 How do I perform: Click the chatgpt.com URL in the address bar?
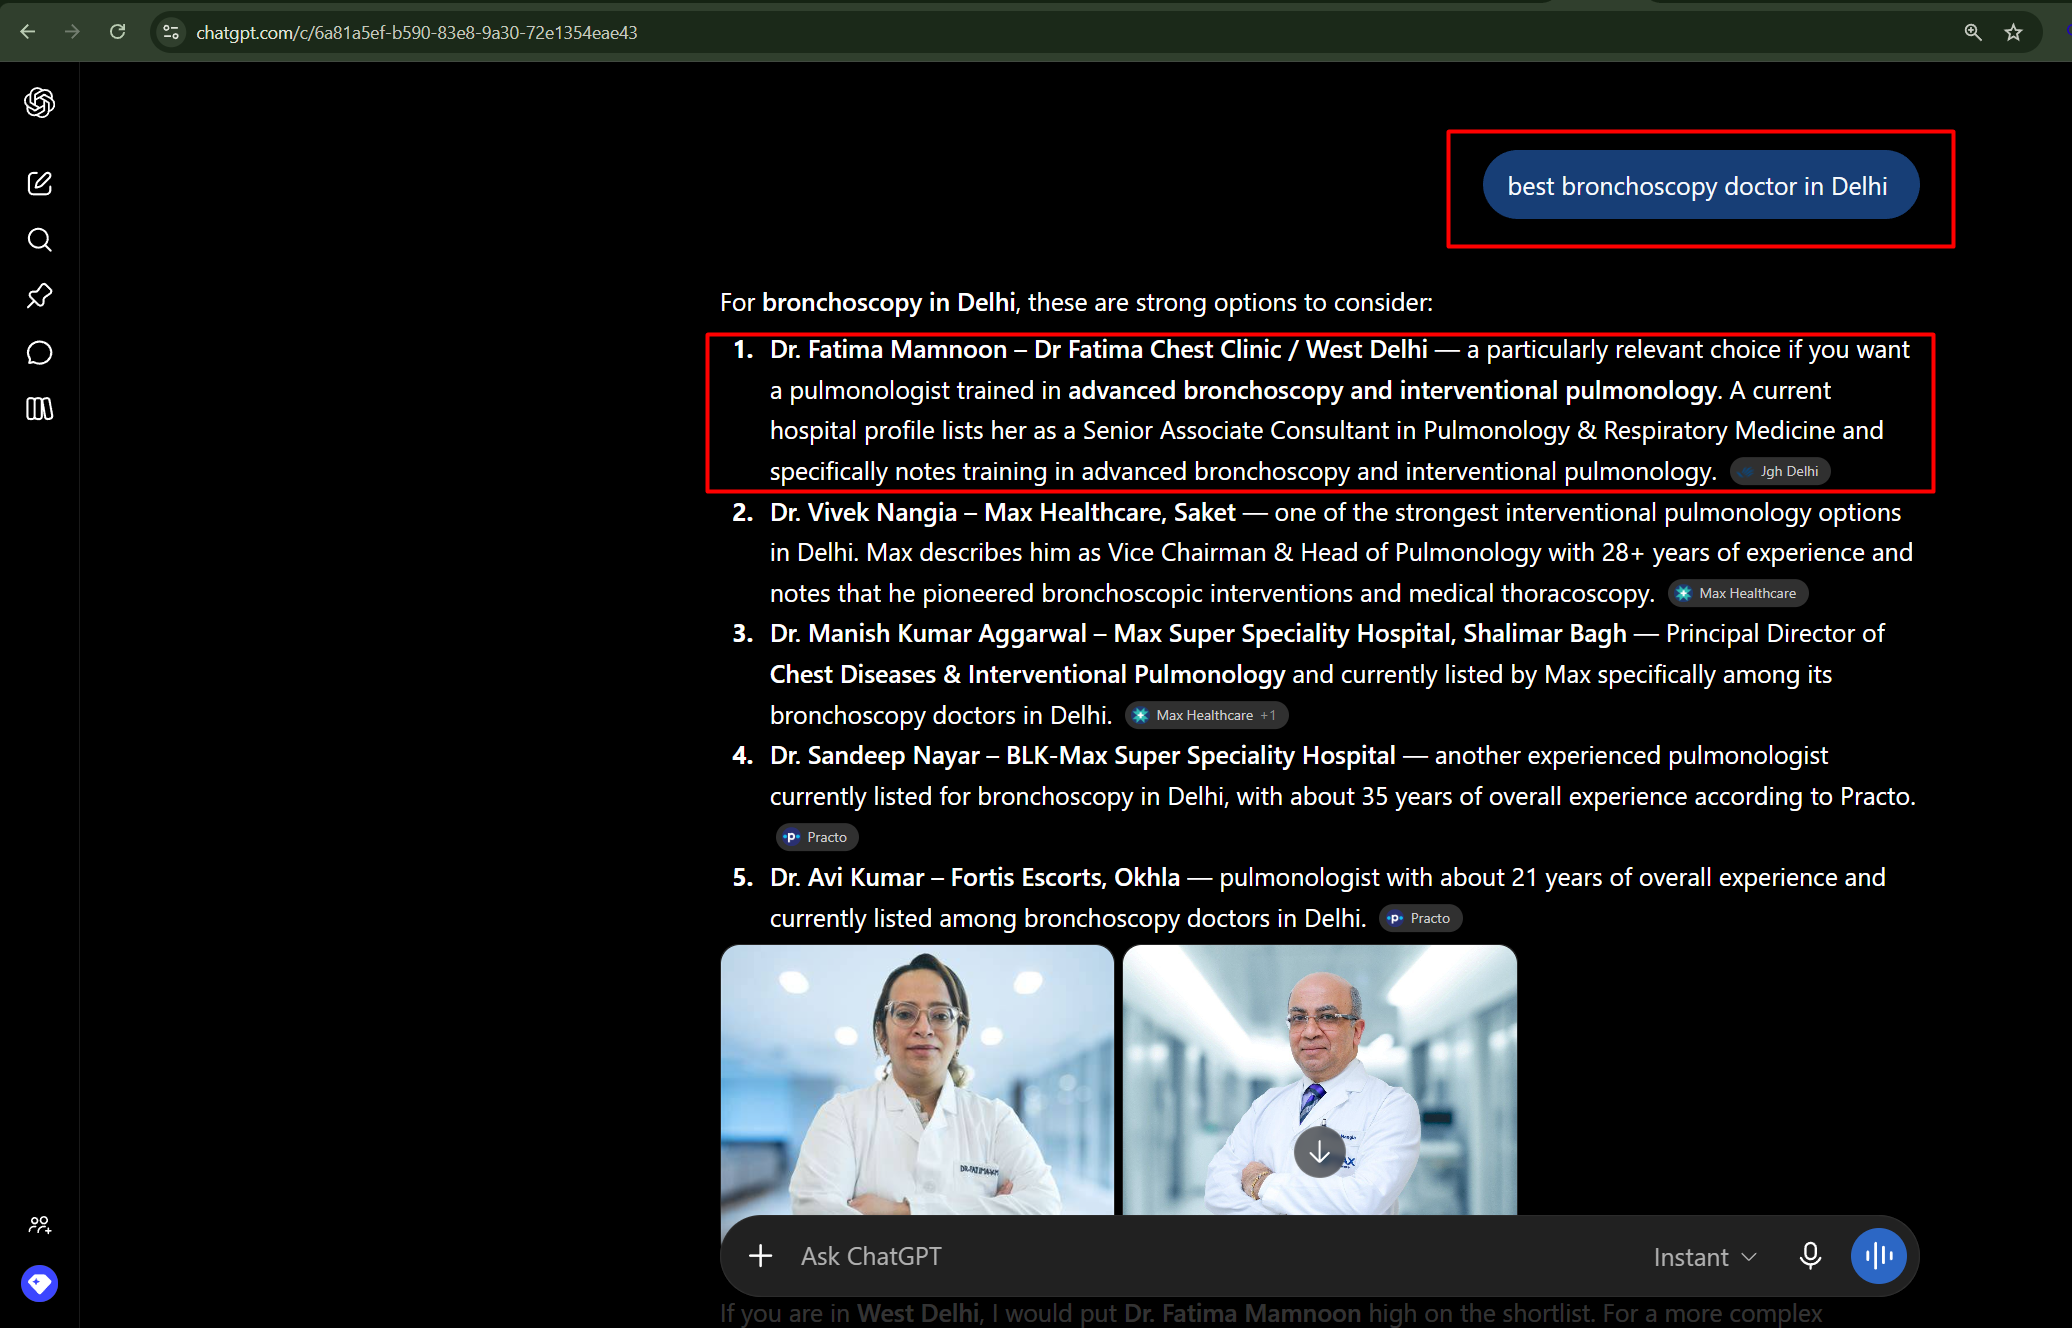[x=416, y=32]
